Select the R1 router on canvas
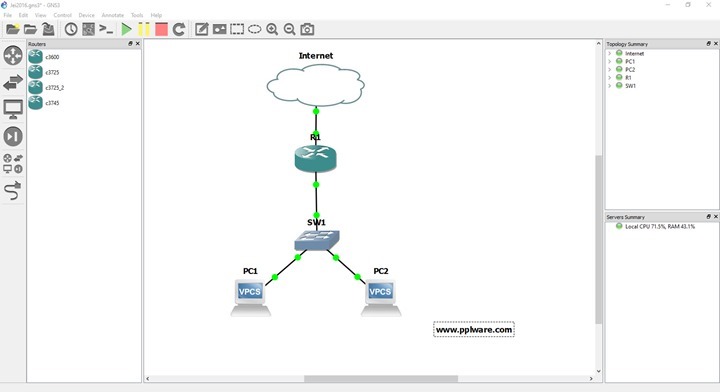The image size is (720, 392). pyautogui.click(x=315, y=159)
